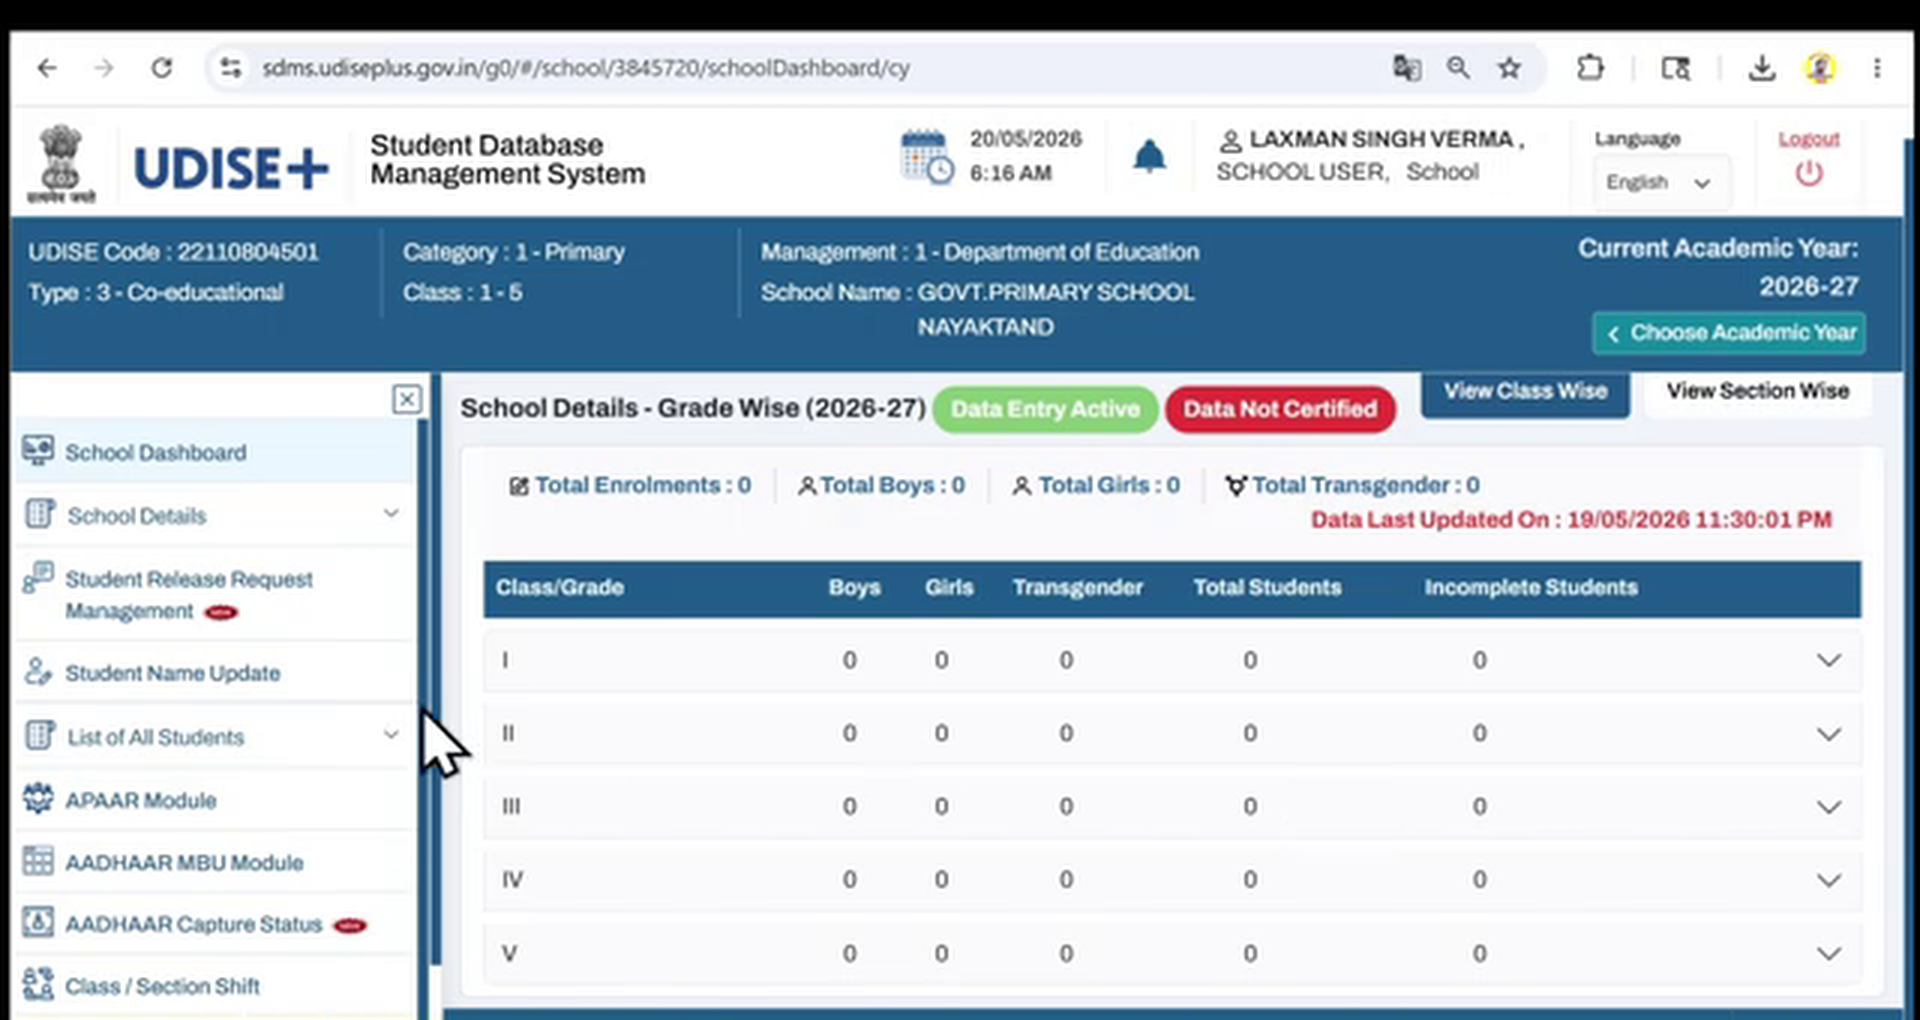Click the APAAR Module icon
1920x1020 pixels.
click(38, 799)
